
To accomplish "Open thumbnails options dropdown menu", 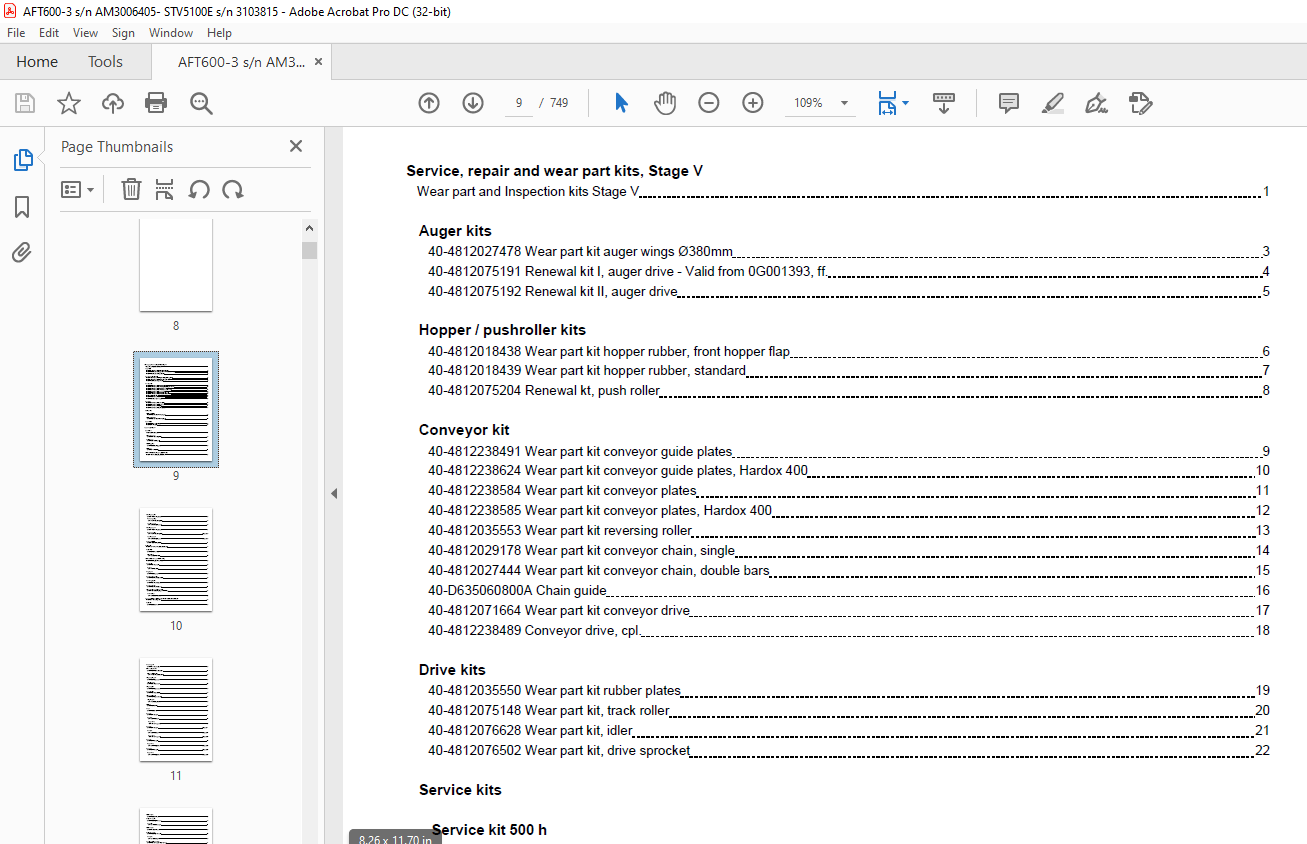I will click(77, 189).
